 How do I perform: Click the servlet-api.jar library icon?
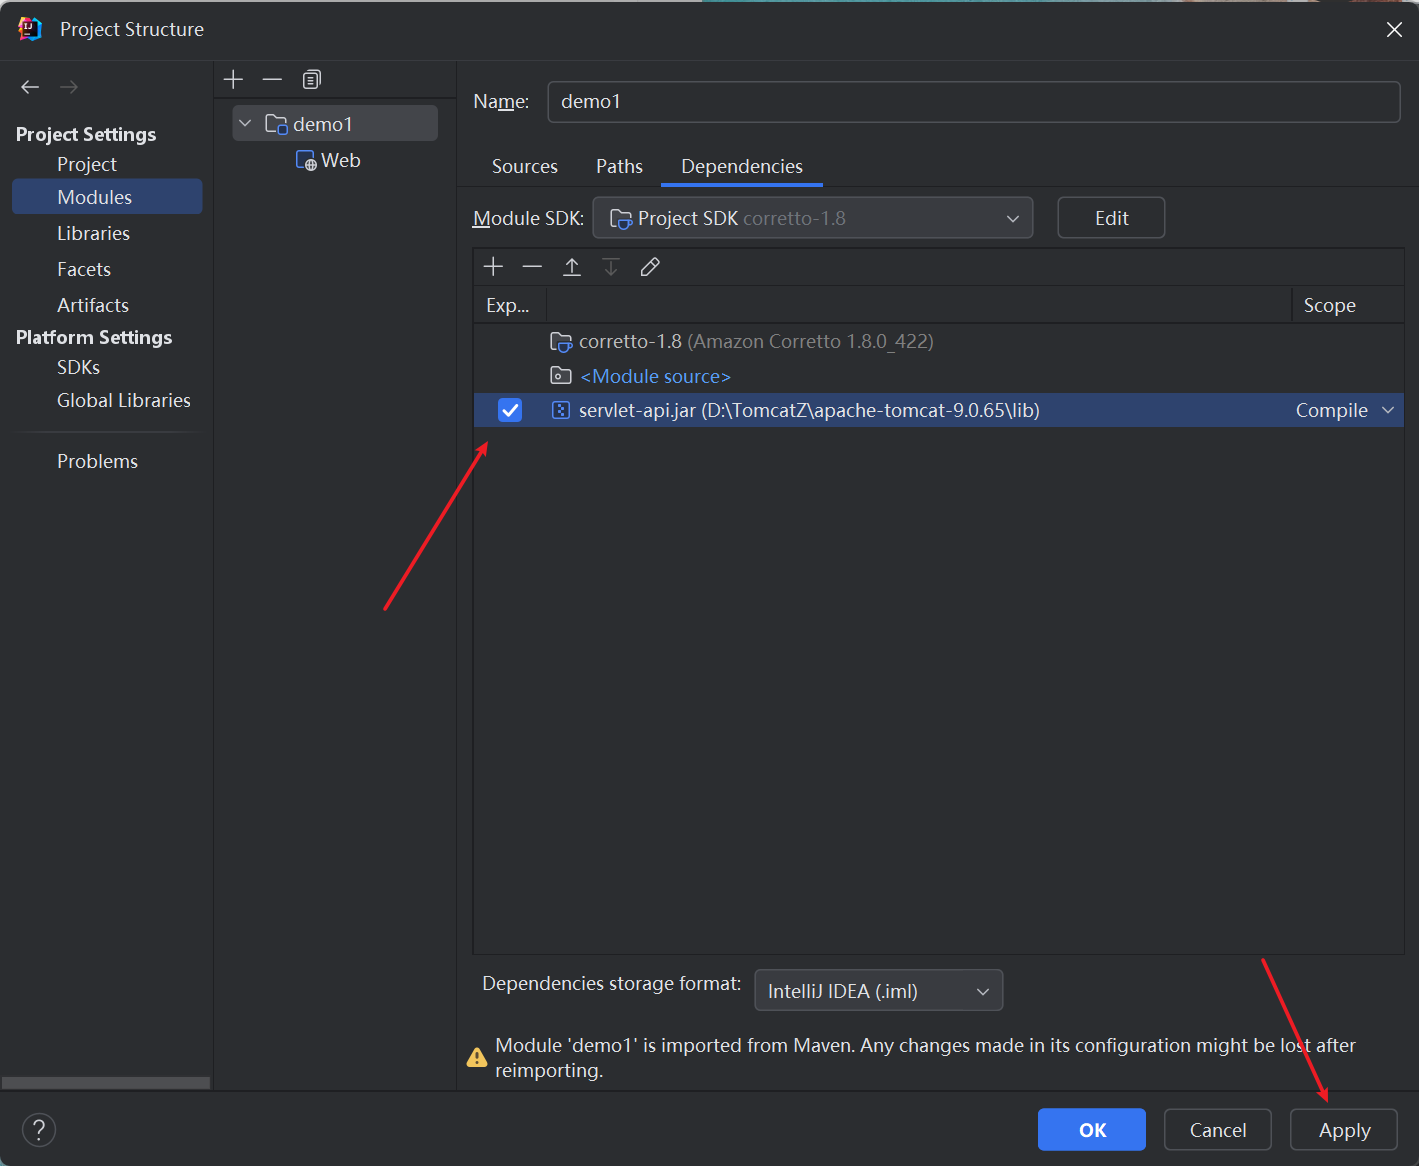click(561, 410)
